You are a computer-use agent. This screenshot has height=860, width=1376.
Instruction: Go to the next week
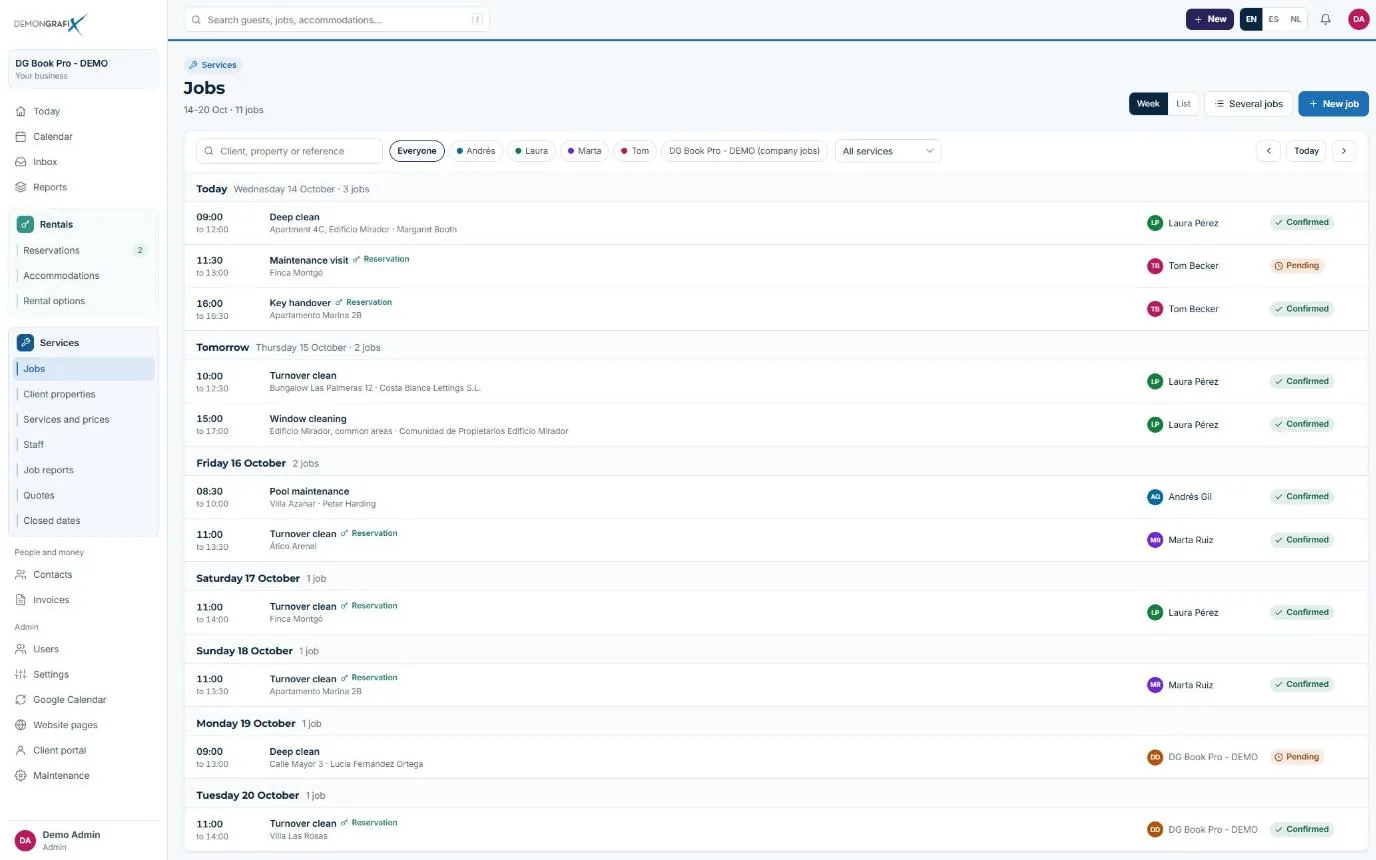(x=1344, y=151)
